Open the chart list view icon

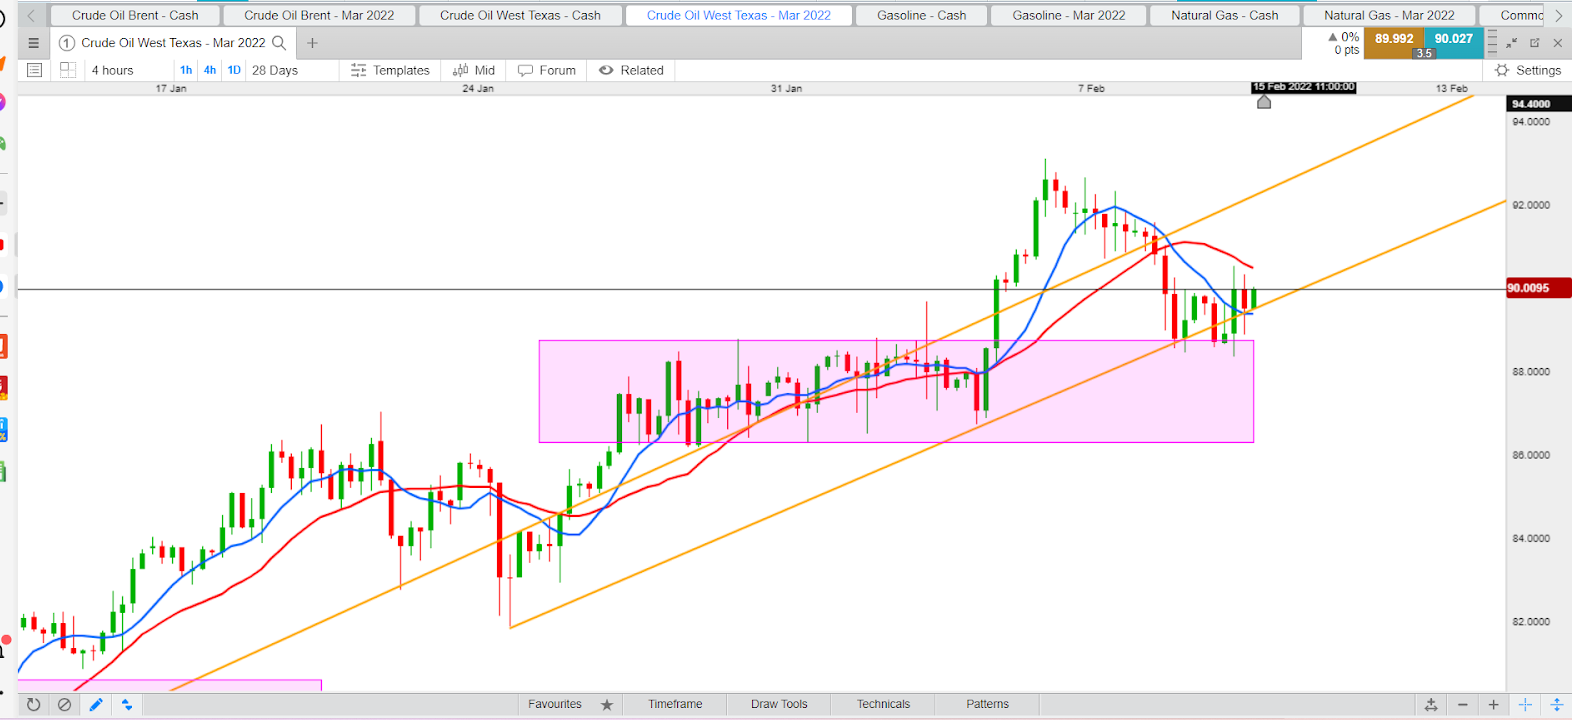(x=34, y=70)
